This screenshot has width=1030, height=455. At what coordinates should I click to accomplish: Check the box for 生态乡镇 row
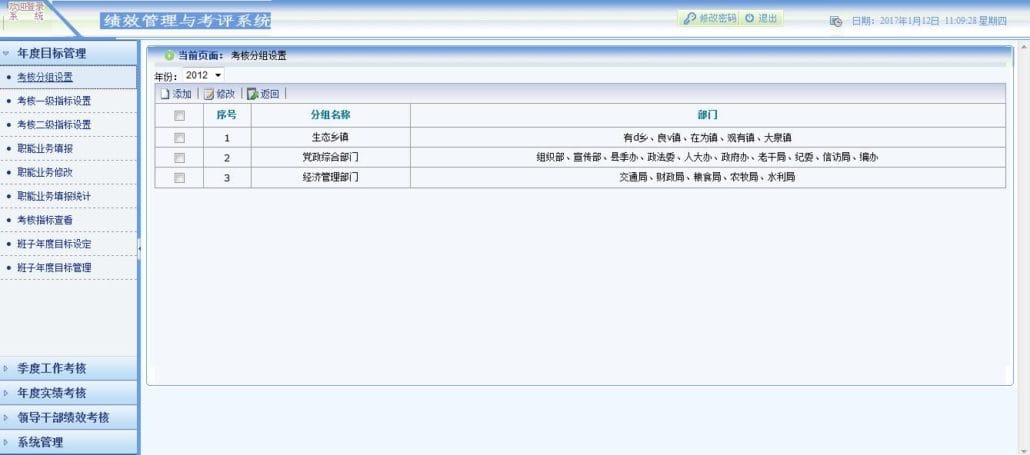(179, 138)
